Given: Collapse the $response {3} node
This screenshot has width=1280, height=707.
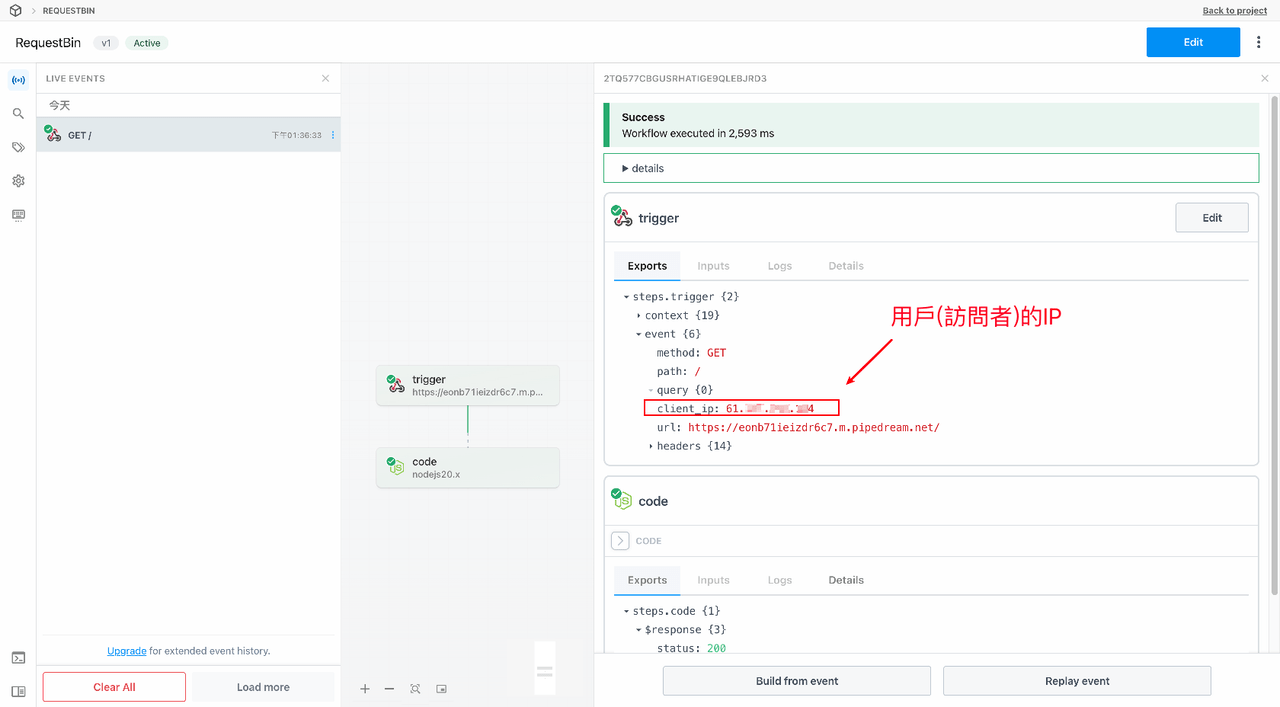Looking at the screenshot, I should pyautogui.click(x=638, y=630).
